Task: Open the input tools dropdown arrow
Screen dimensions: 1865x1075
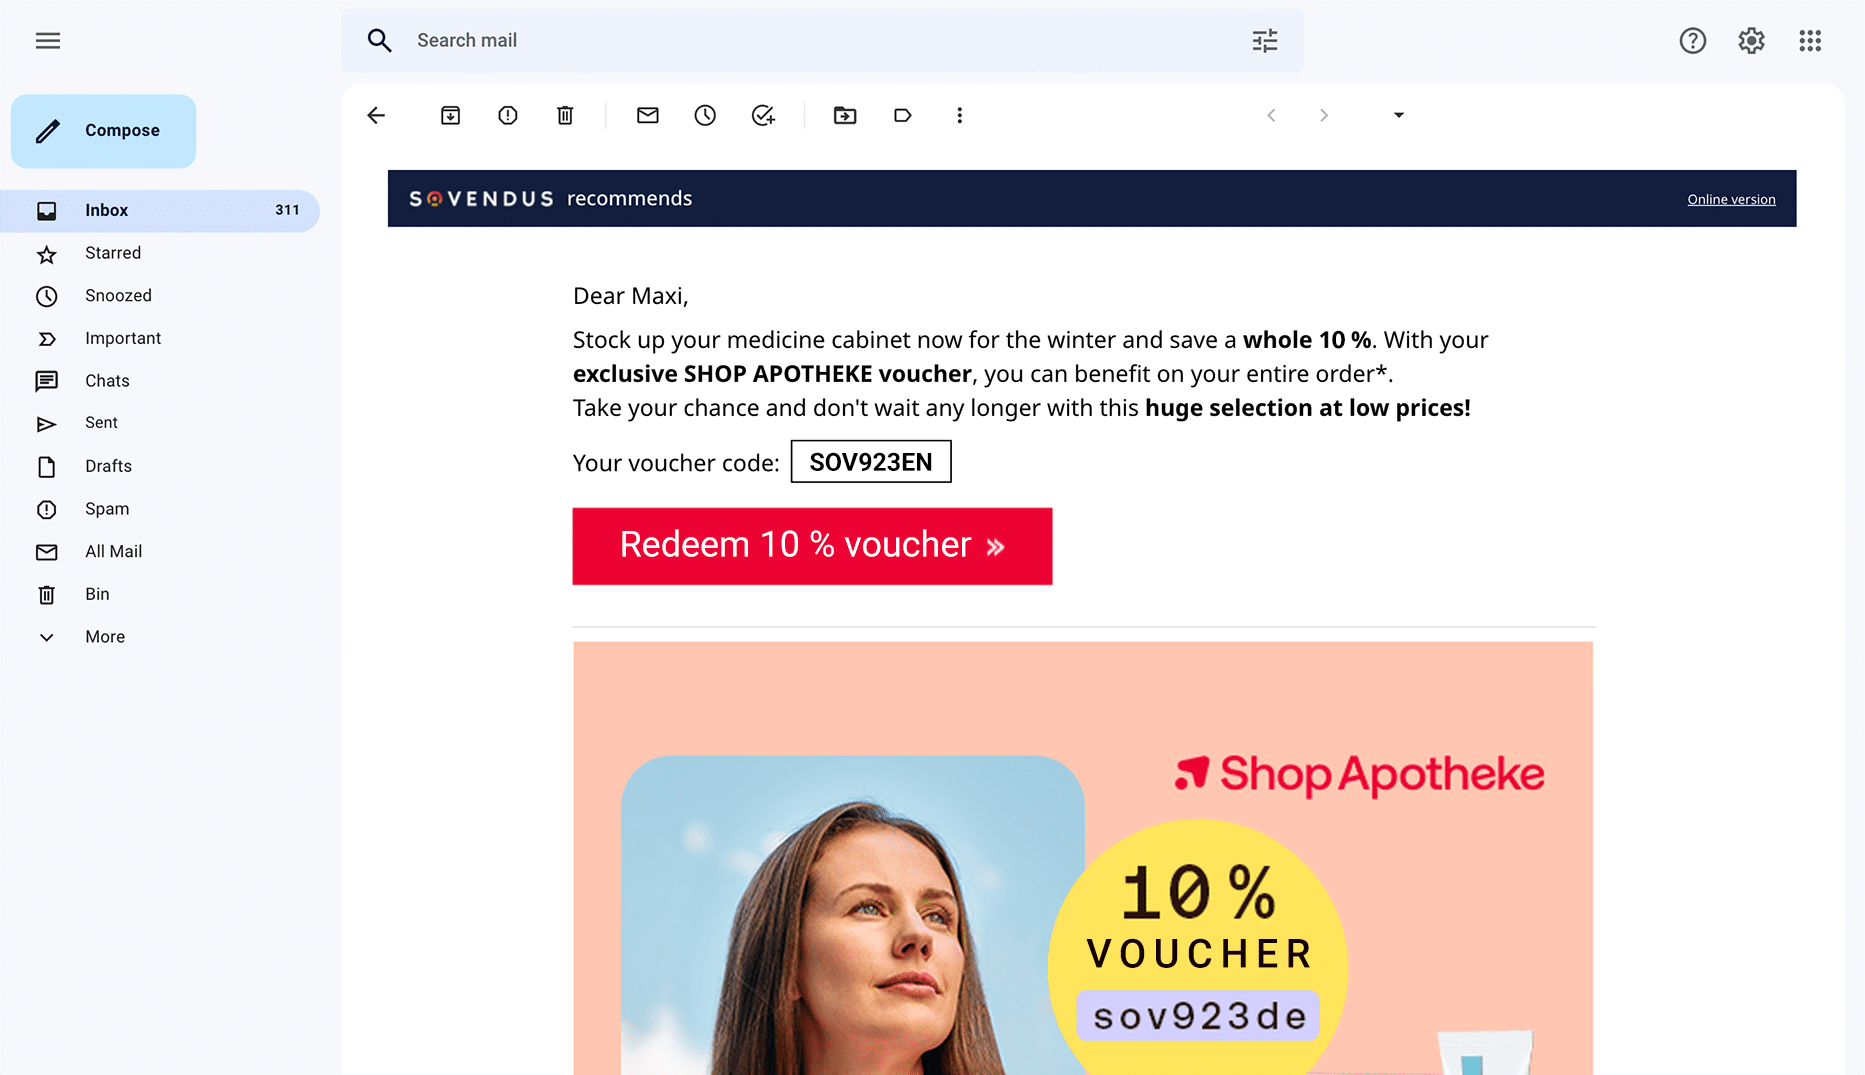Action: click(x=1399, y=116)
